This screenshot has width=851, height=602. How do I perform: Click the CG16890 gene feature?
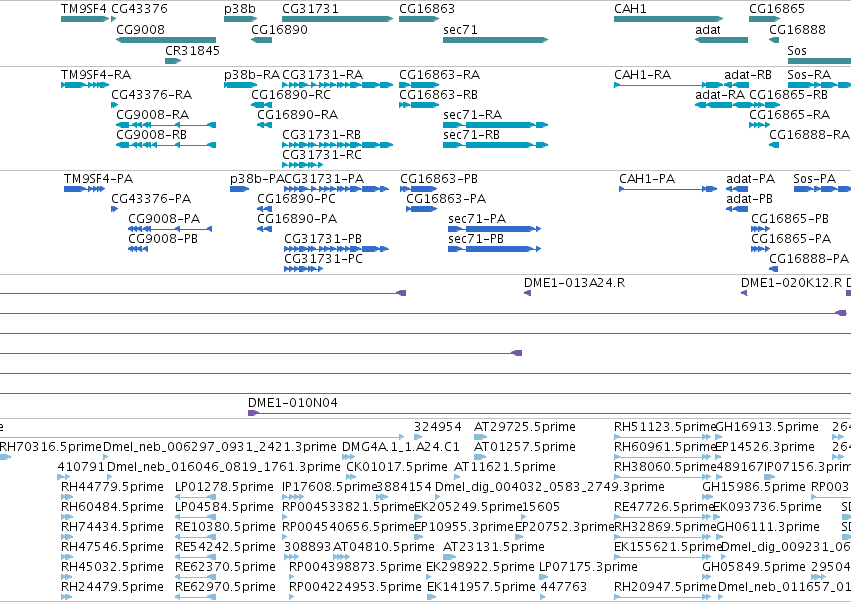[262, 40]
